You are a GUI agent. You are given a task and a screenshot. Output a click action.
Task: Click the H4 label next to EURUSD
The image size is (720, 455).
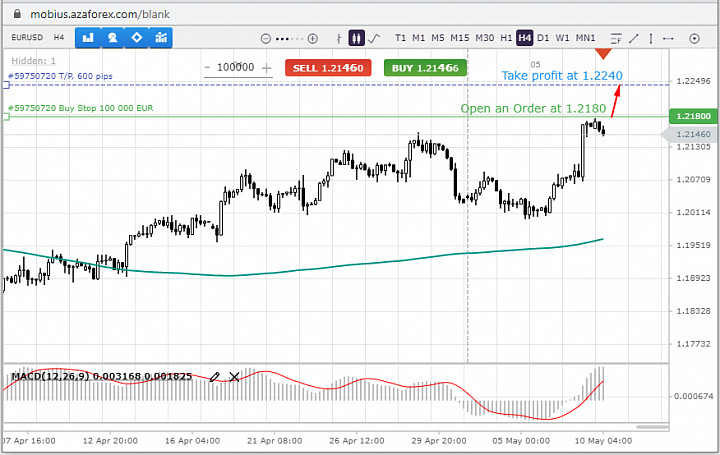pos(59,38)
